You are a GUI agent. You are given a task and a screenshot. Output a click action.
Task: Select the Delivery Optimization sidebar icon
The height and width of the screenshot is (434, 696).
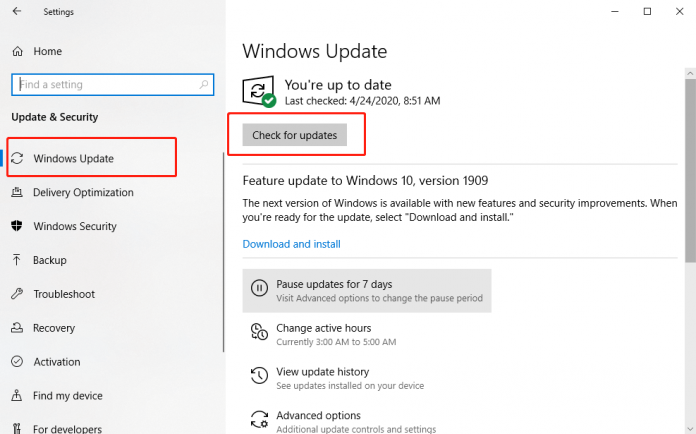17,193
